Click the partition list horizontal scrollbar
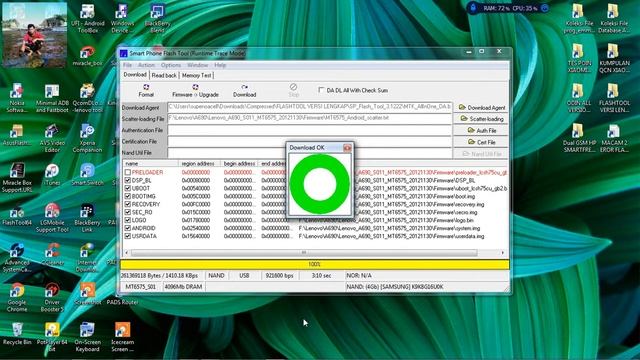The image size is (640, 360). (x=304, y=253)
